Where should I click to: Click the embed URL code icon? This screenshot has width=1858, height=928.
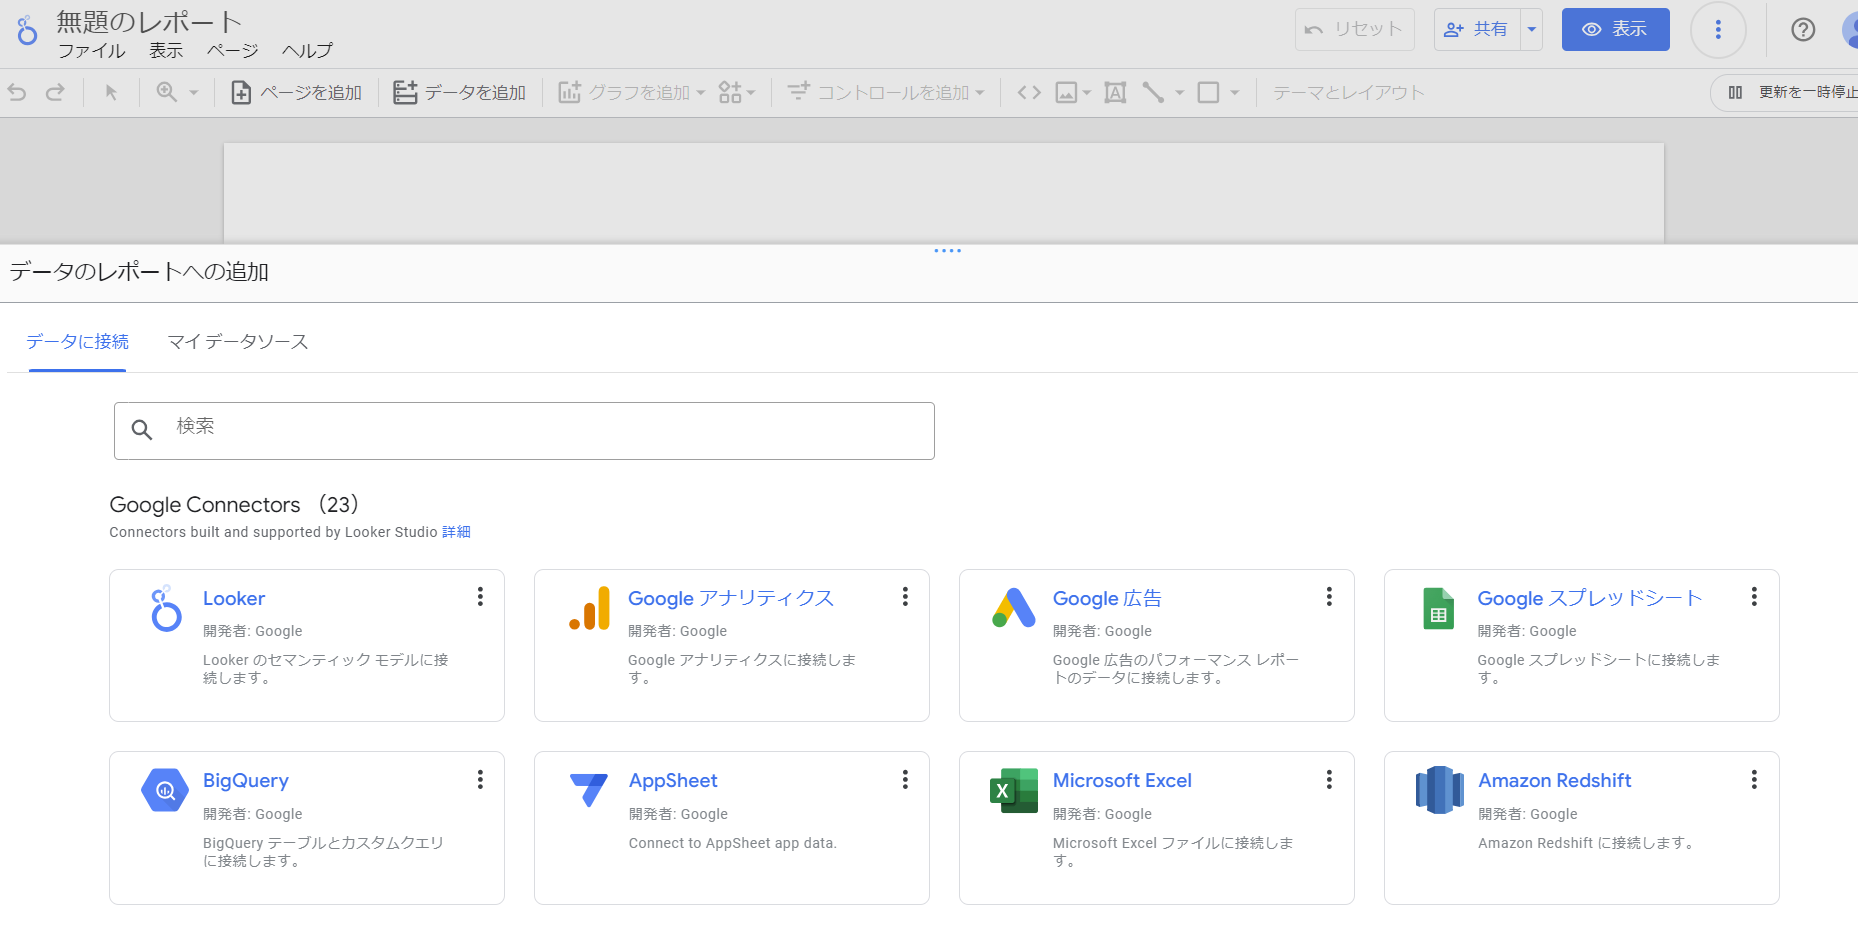pyautogui.click(x=1029, y=93)
